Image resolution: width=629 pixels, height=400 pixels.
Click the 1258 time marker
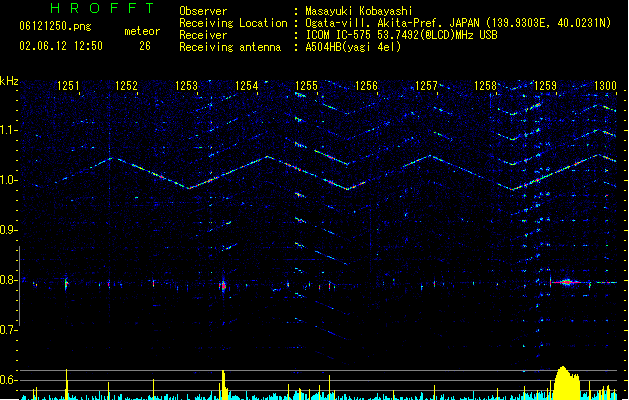pyautogui.click(x=485, y=85)
